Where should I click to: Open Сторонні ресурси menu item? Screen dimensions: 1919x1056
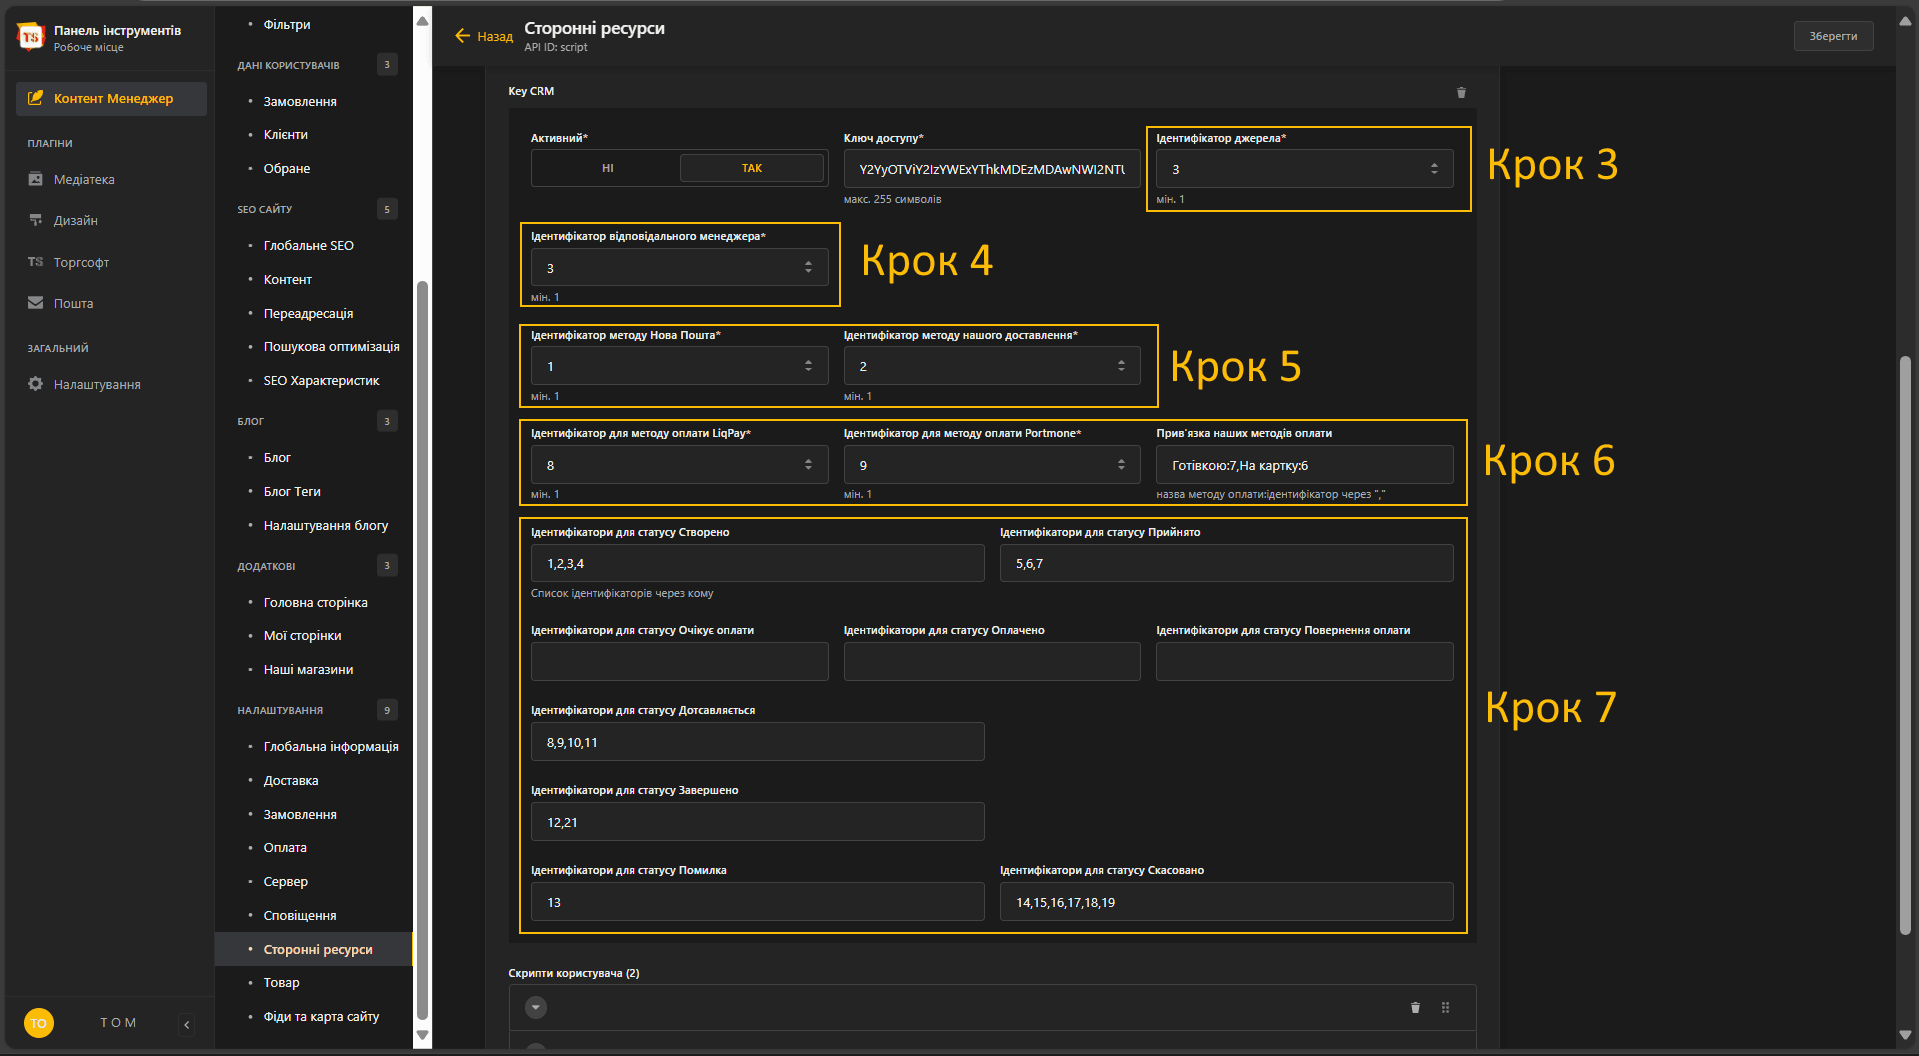click(x=317, y=949)
